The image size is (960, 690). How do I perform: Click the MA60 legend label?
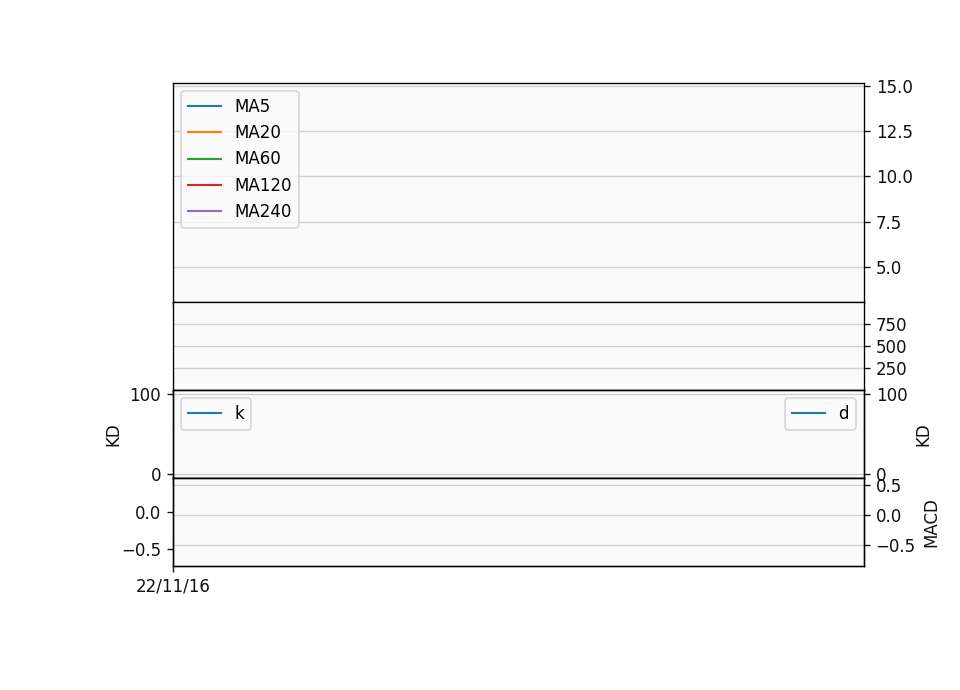point(257,158)
